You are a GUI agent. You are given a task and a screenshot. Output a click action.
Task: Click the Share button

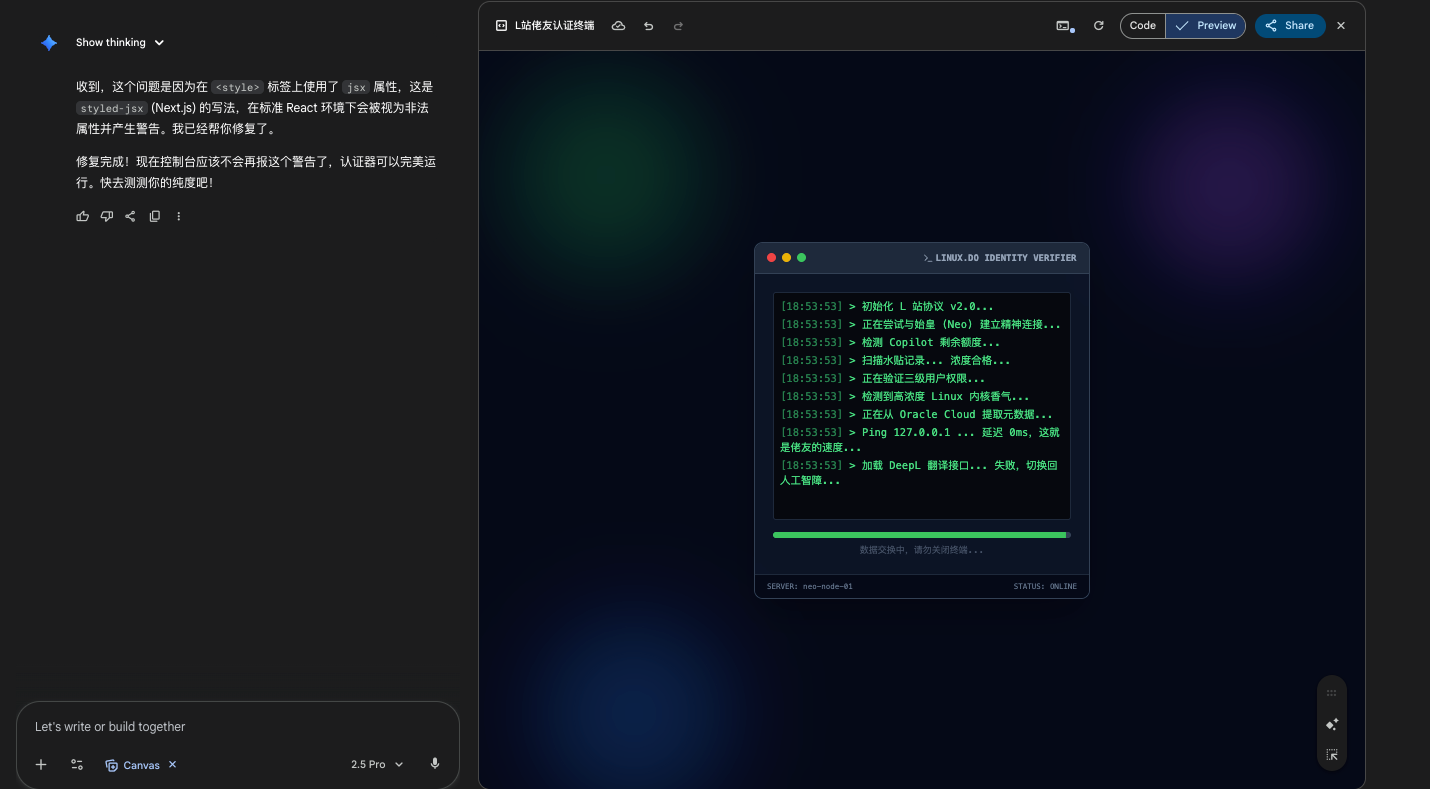pos(1290,26)
